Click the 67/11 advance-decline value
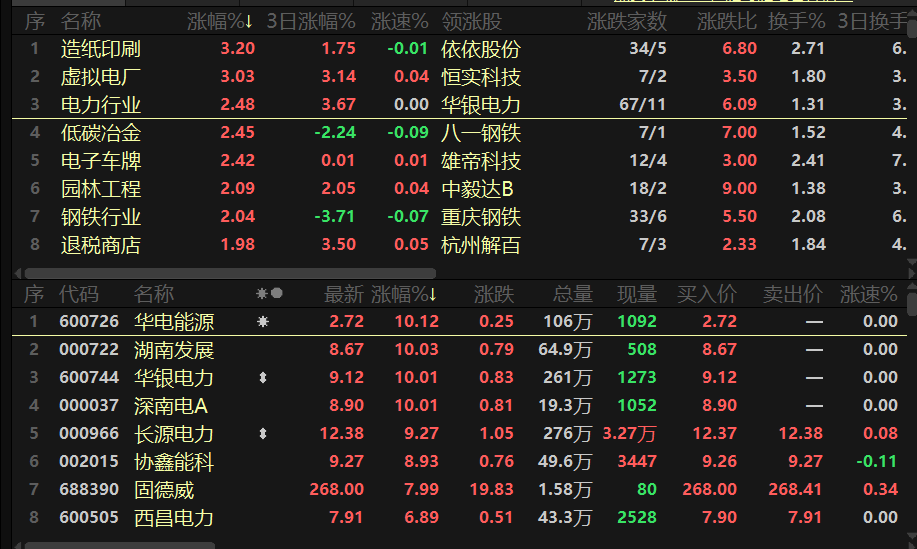The height and width of the screenshot is (549, 917). (x=642, y=105)
